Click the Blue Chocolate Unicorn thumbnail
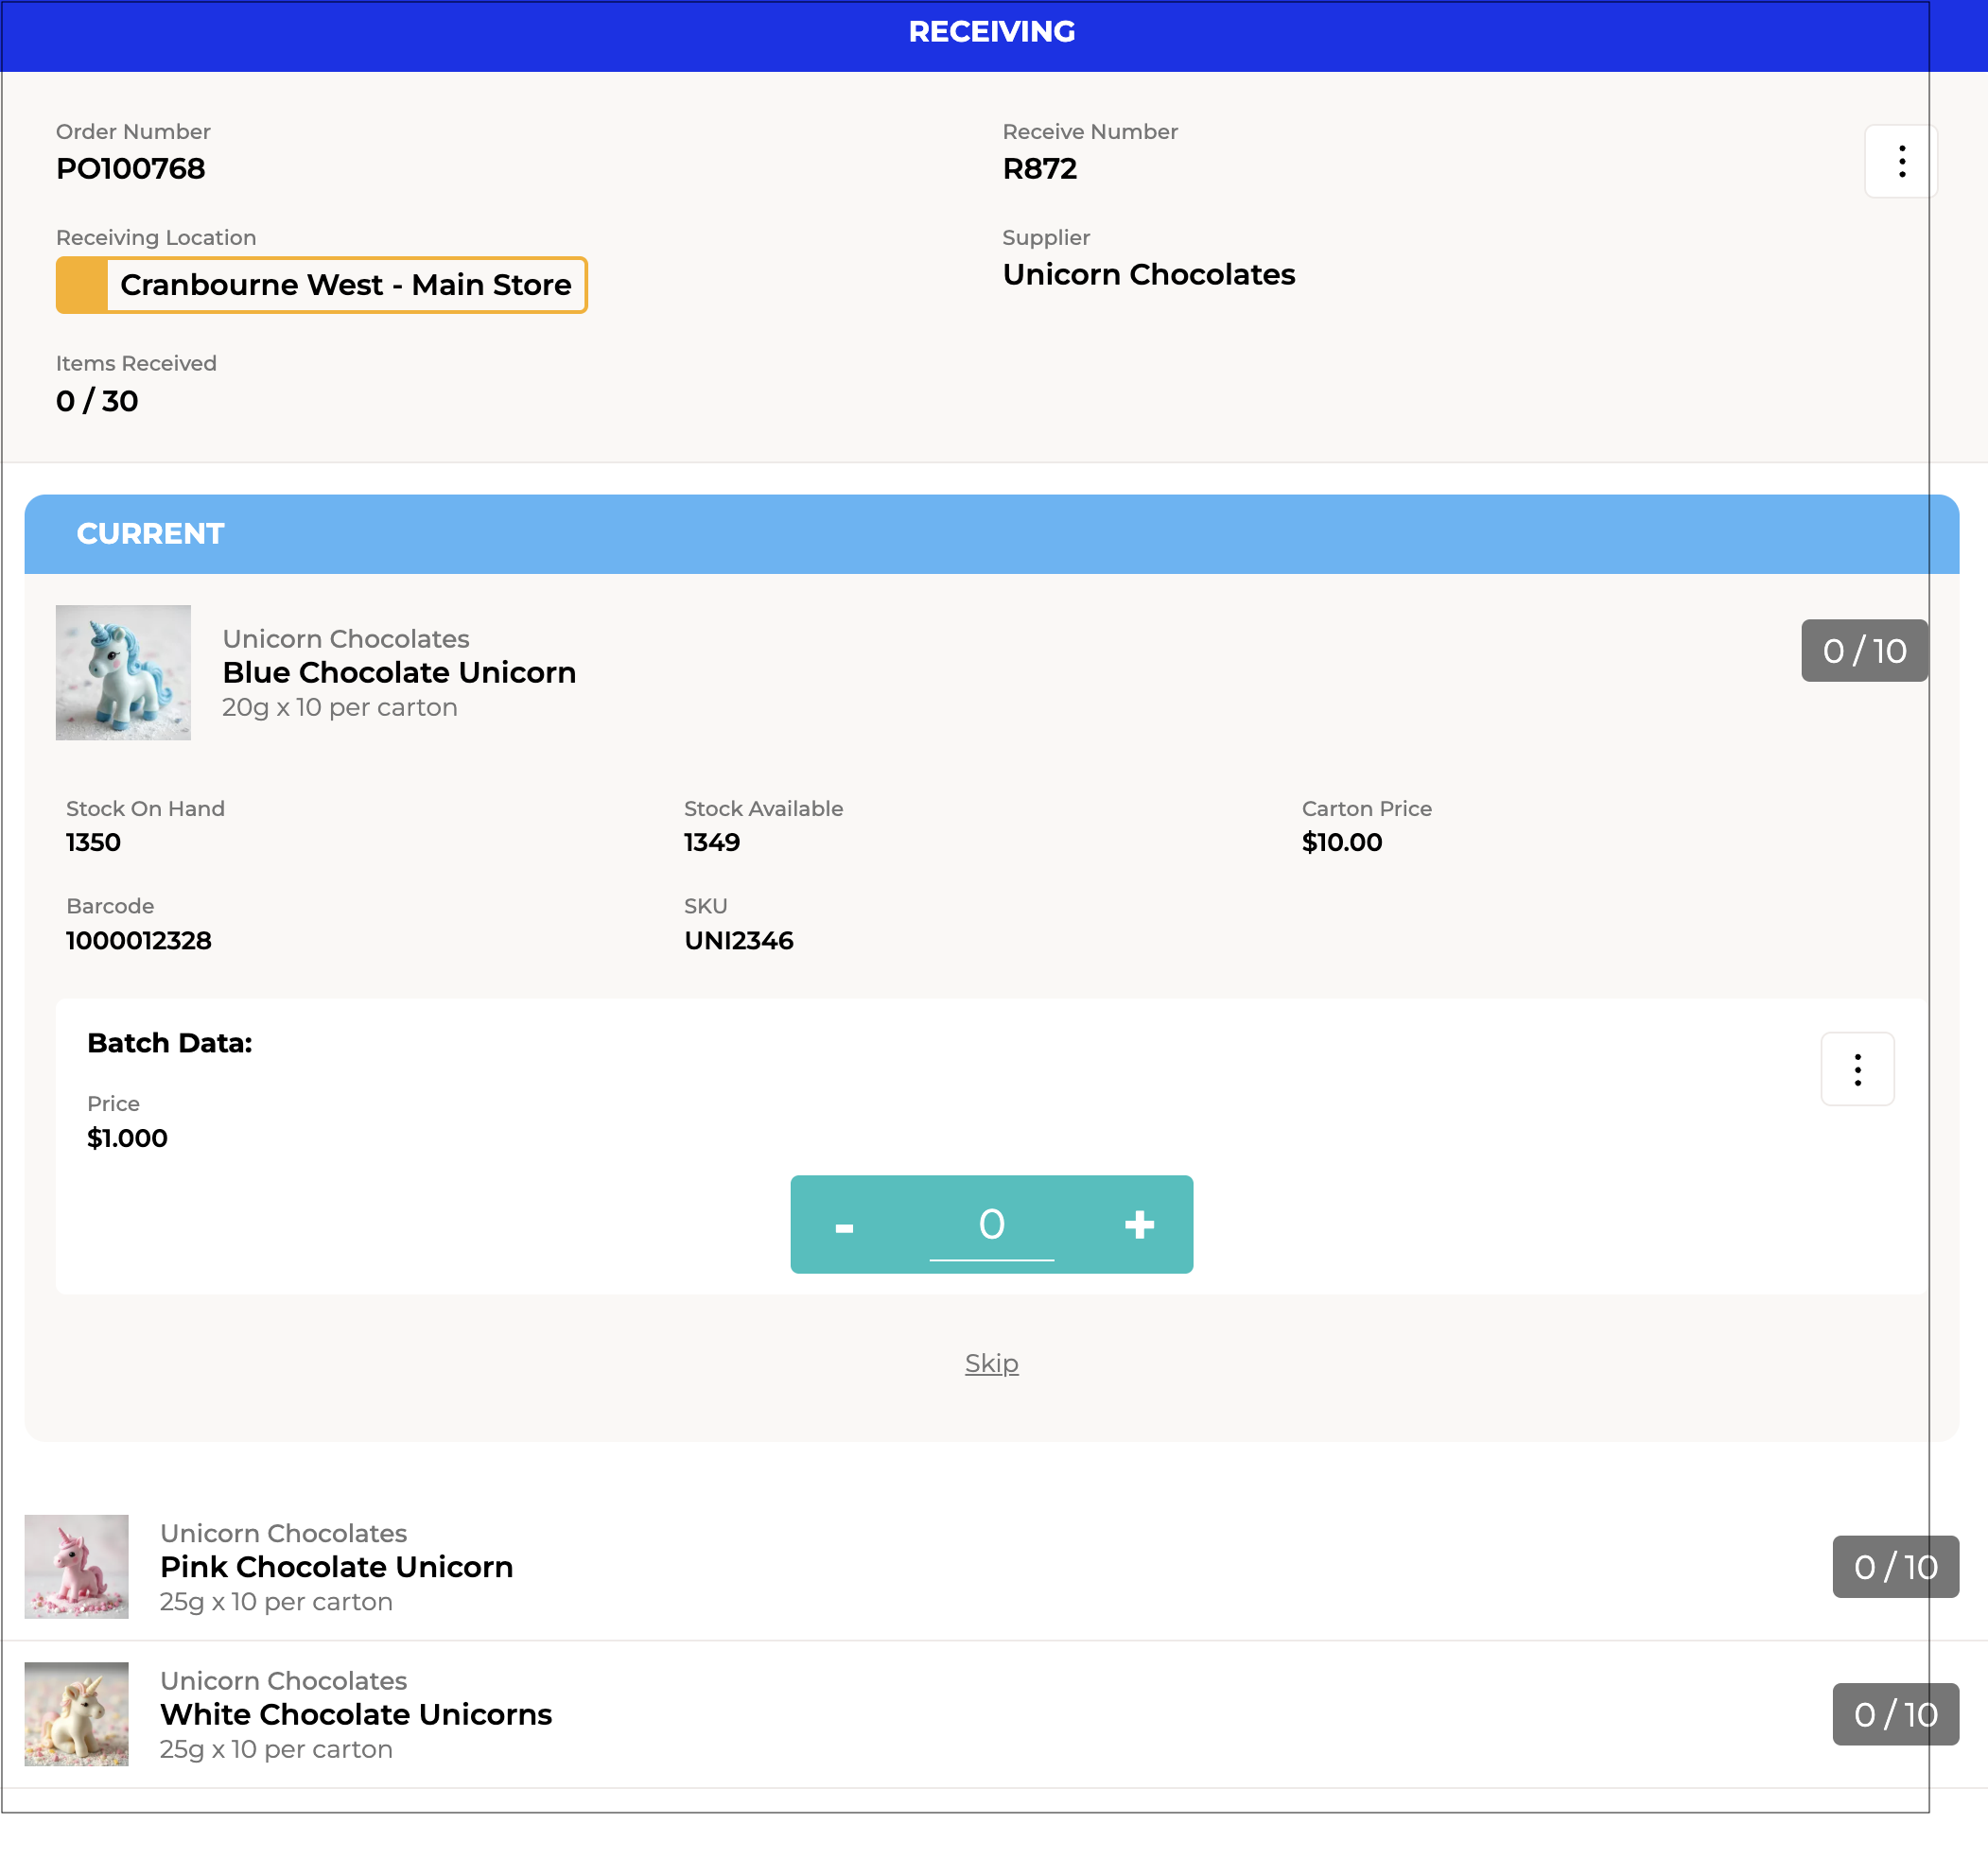The height and width of the screenshot is (1876, 1988). coord(123,672)
